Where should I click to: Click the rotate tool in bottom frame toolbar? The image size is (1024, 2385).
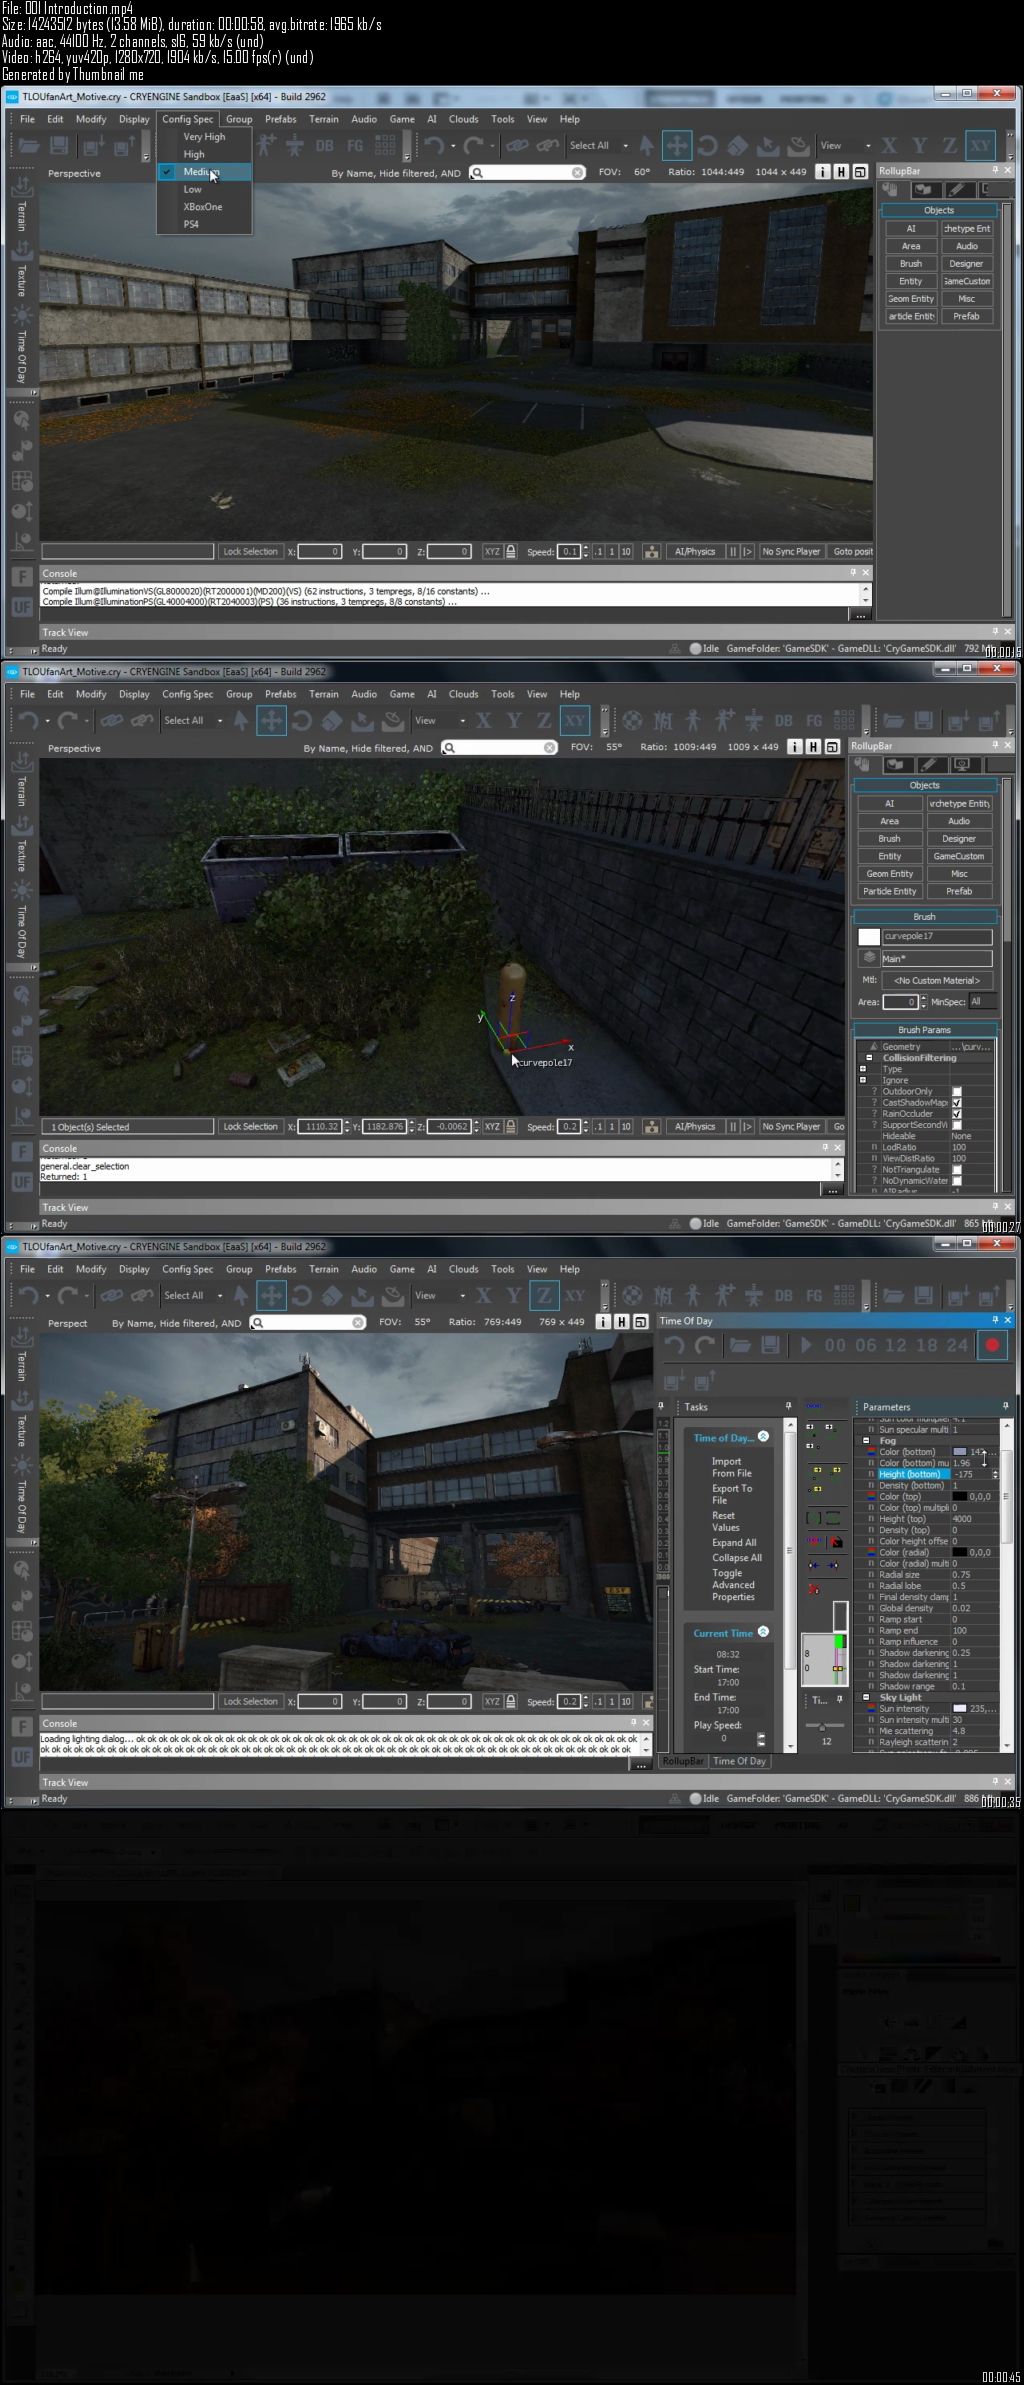click(x=301, y=1296)
